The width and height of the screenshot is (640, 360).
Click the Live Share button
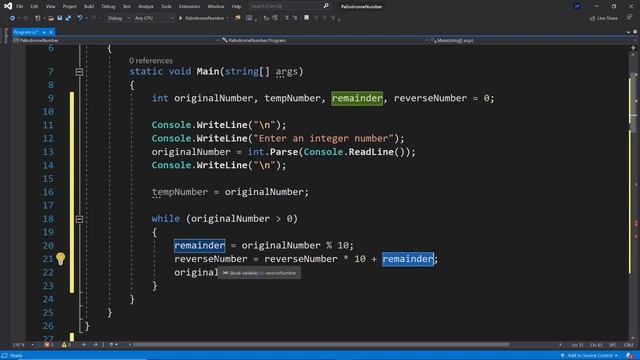tap(604, 18)
